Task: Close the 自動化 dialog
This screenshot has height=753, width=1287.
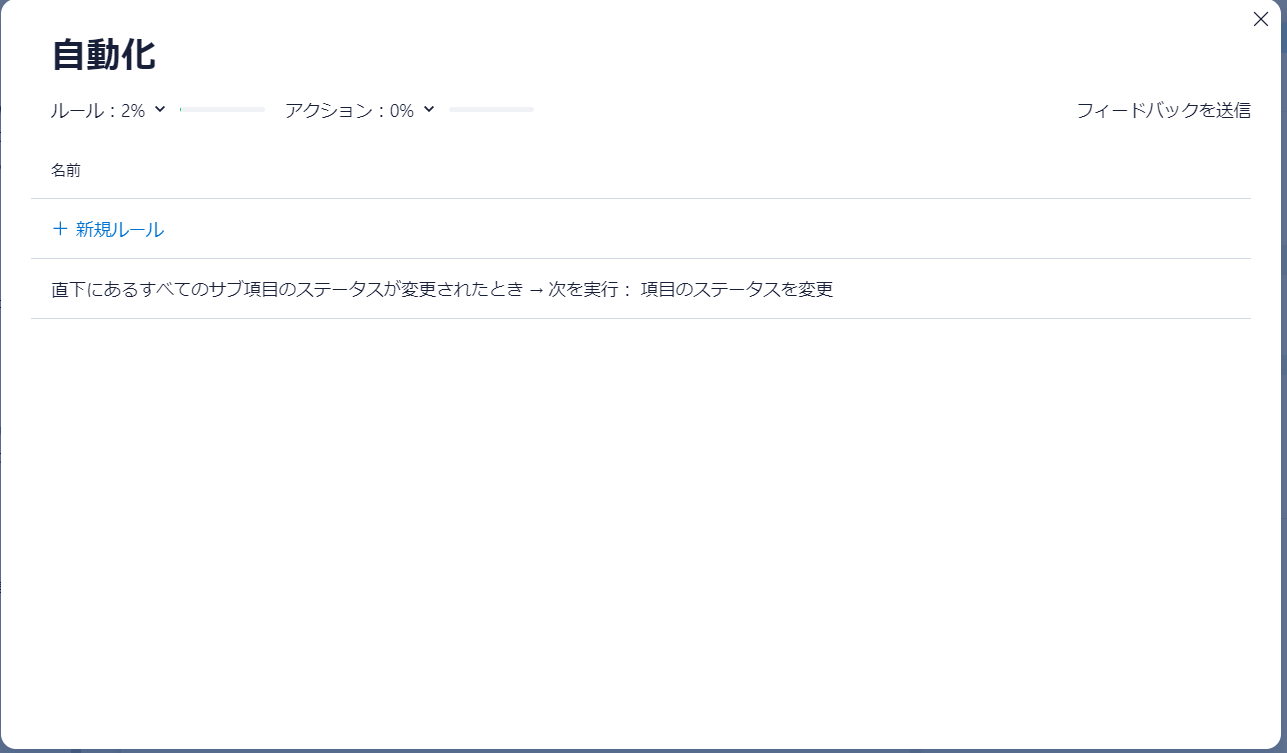Action: tap(1260, 19)
